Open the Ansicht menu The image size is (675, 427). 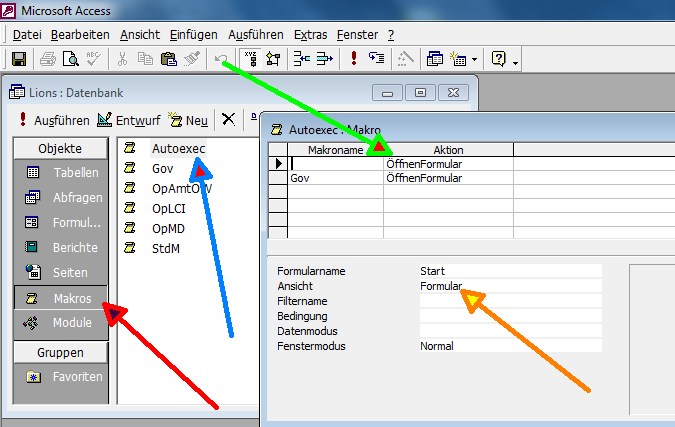pyautogui.click(x=140, y=35)
